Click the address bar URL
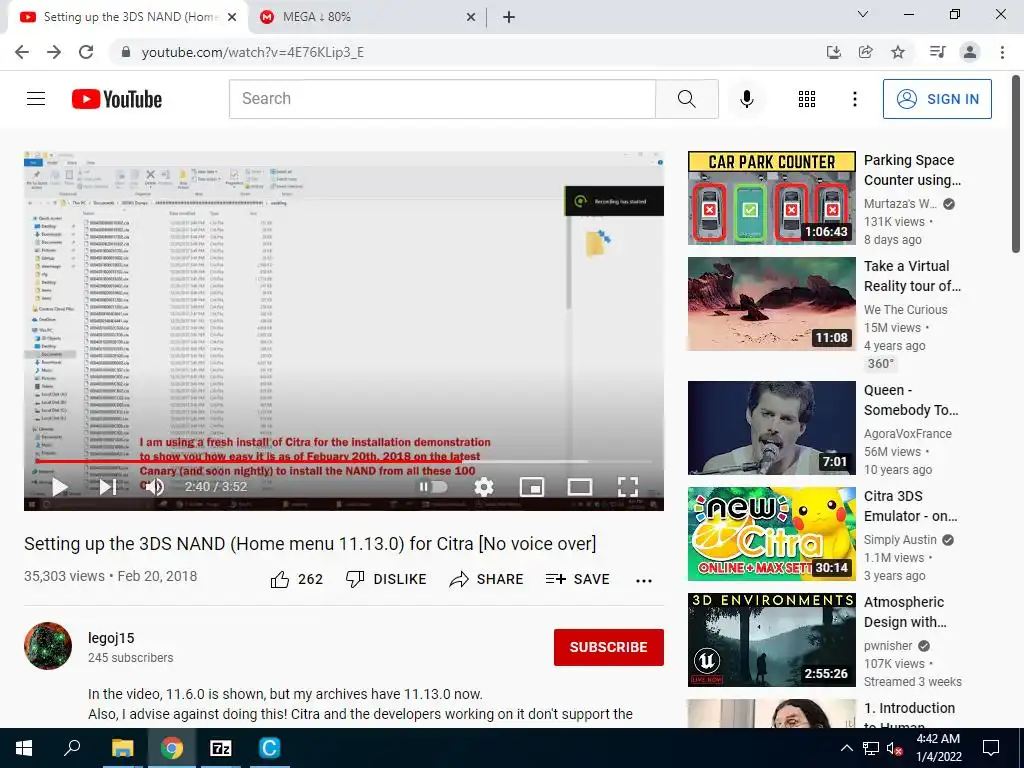Image resolution: width=1024 pixels, height=768 pixels. [x=253, y=52]
